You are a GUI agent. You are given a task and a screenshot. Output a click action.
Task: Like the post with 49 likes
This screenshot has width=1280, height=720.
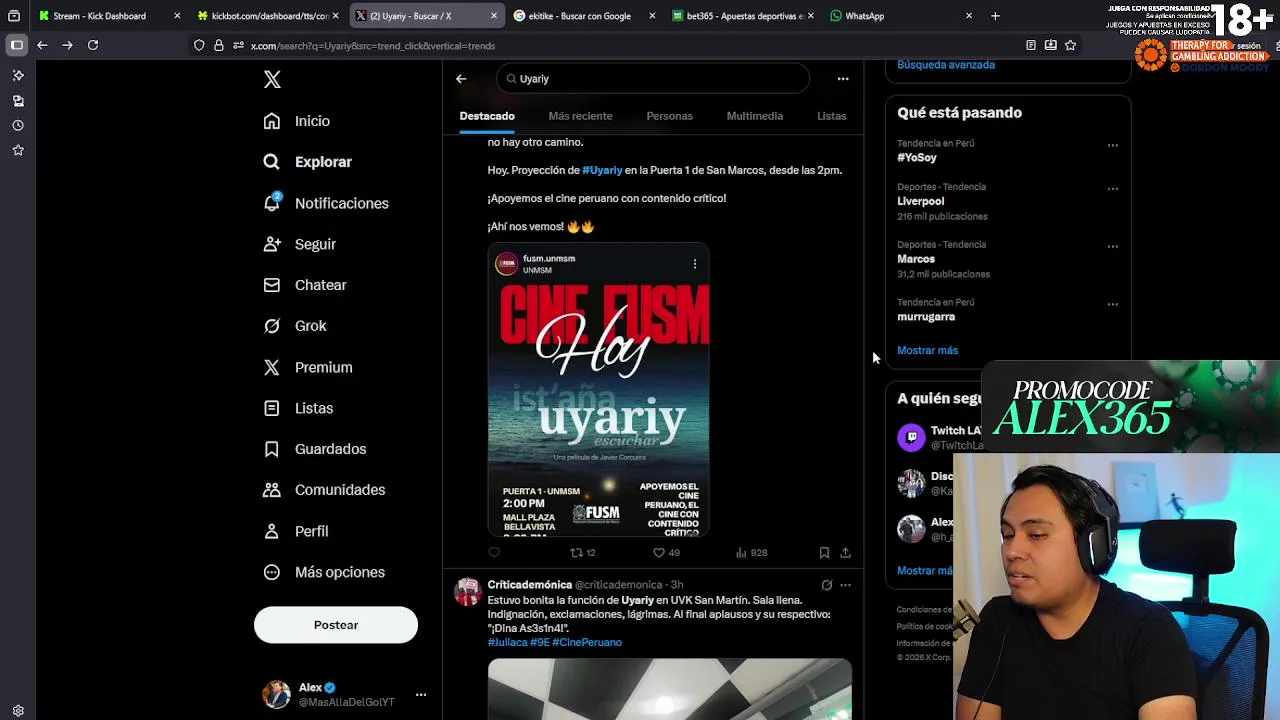[666, 552]
